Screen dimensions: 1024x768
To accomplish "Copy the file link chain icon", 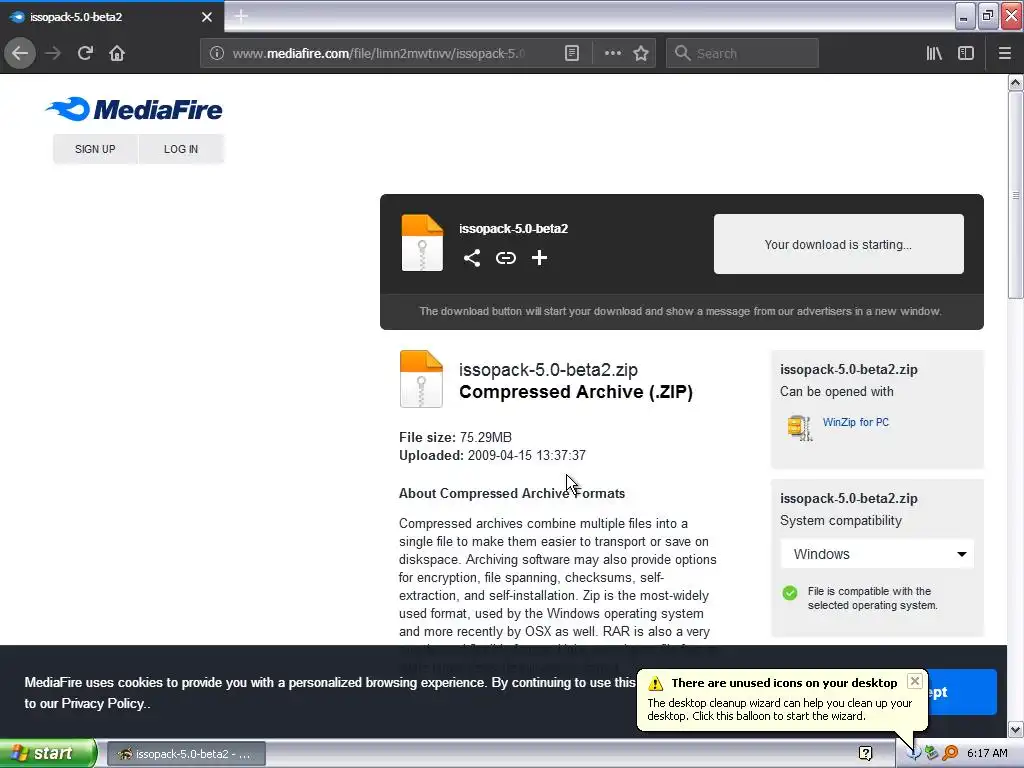I will (x=505, y=258).
